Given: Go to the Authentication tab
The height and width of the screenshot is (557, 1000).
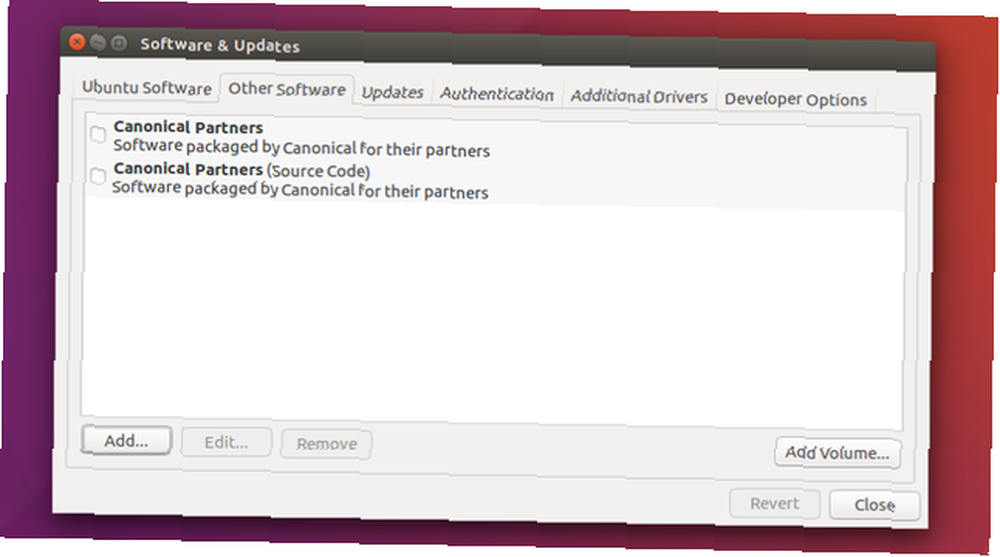Looking at the screenshot, I should tap(497, 94).
